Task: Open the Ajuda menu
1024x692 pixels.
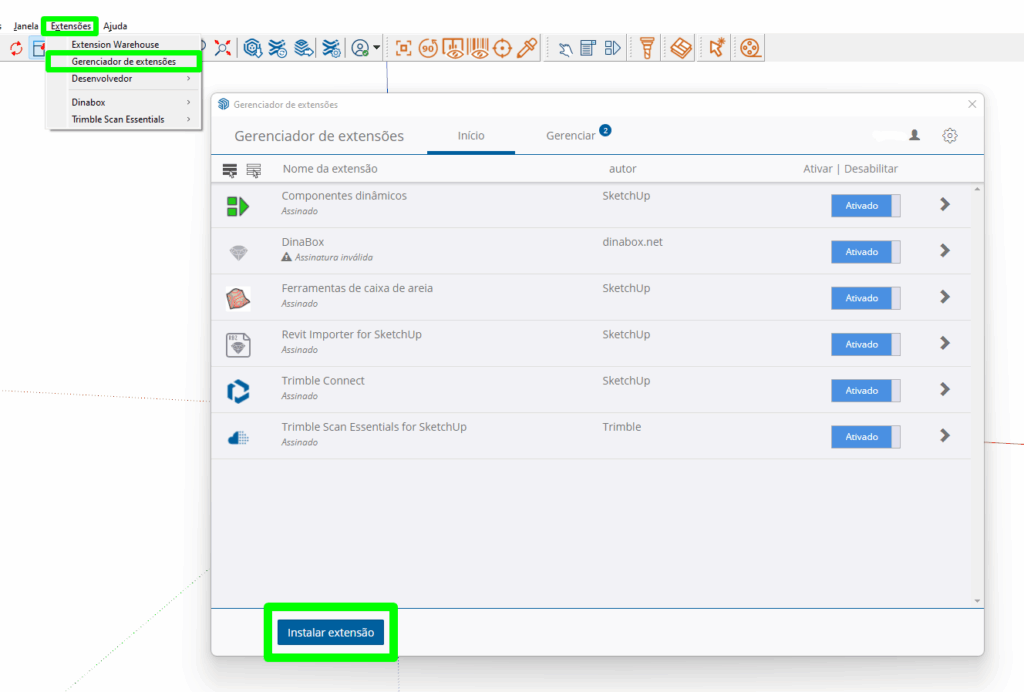Action: pyautogui.click(x=115, y=26)
